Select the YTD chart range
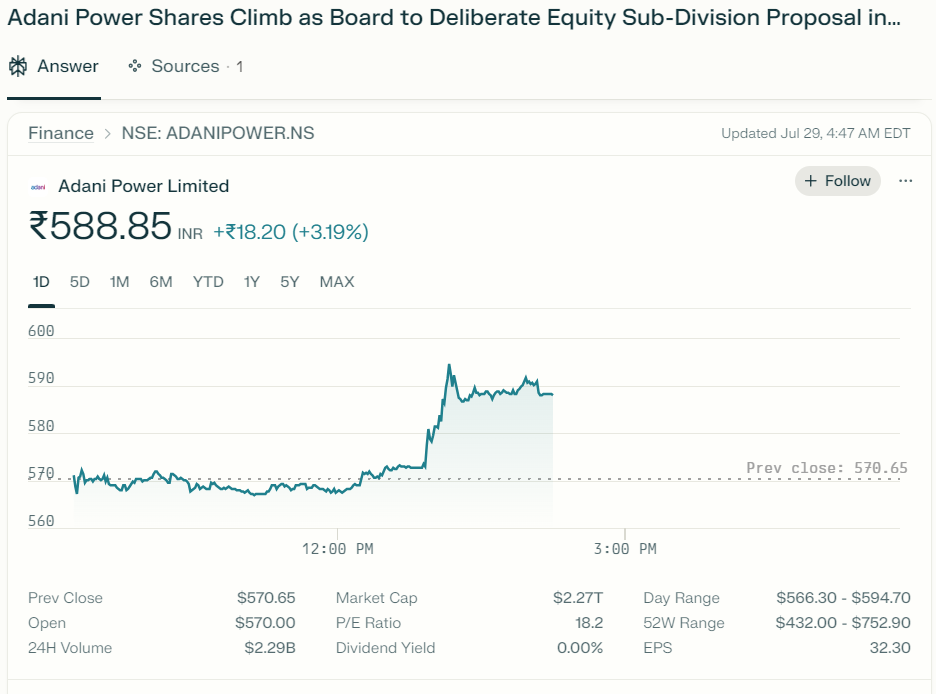This screenshot has height=694, width=936. pos(208,282)
